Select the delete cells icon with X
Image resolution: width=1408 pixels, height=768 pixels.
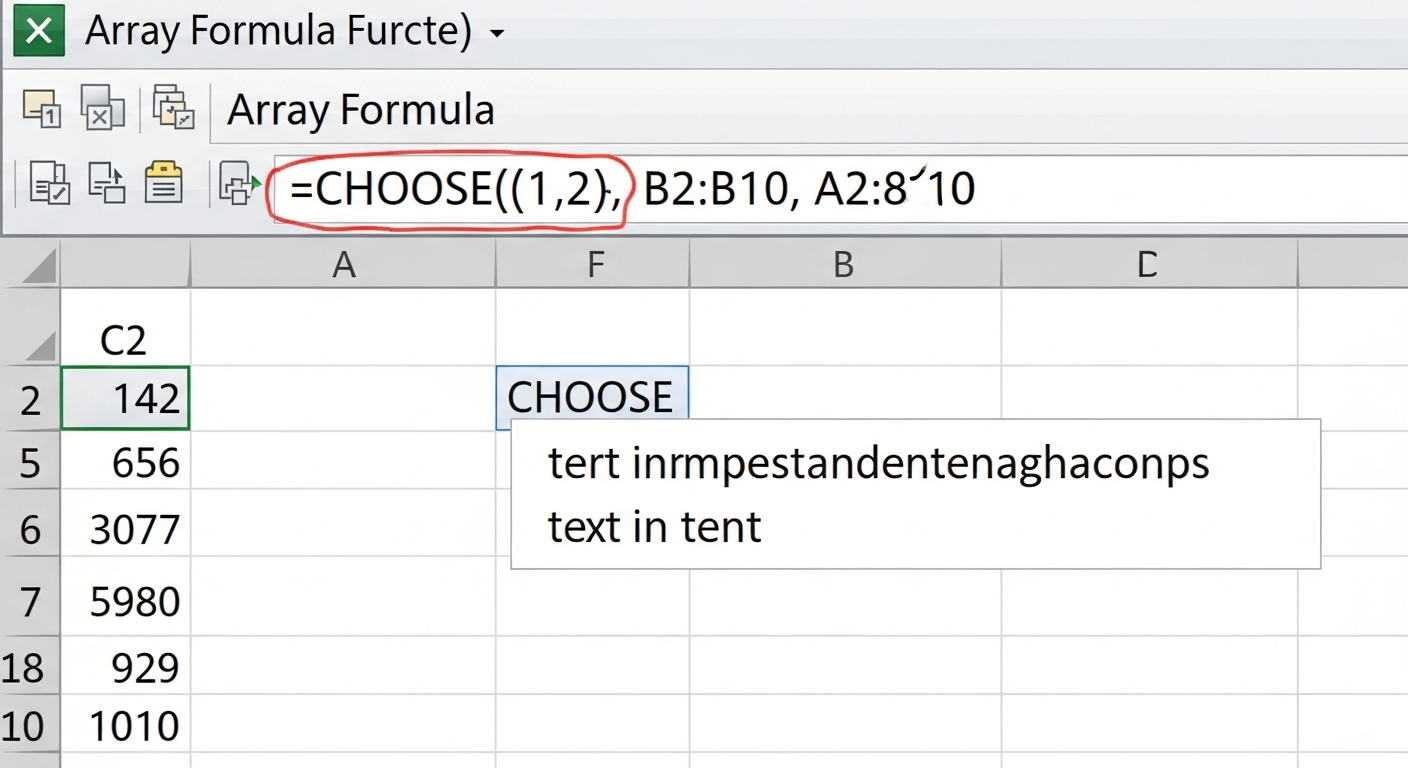103,107
